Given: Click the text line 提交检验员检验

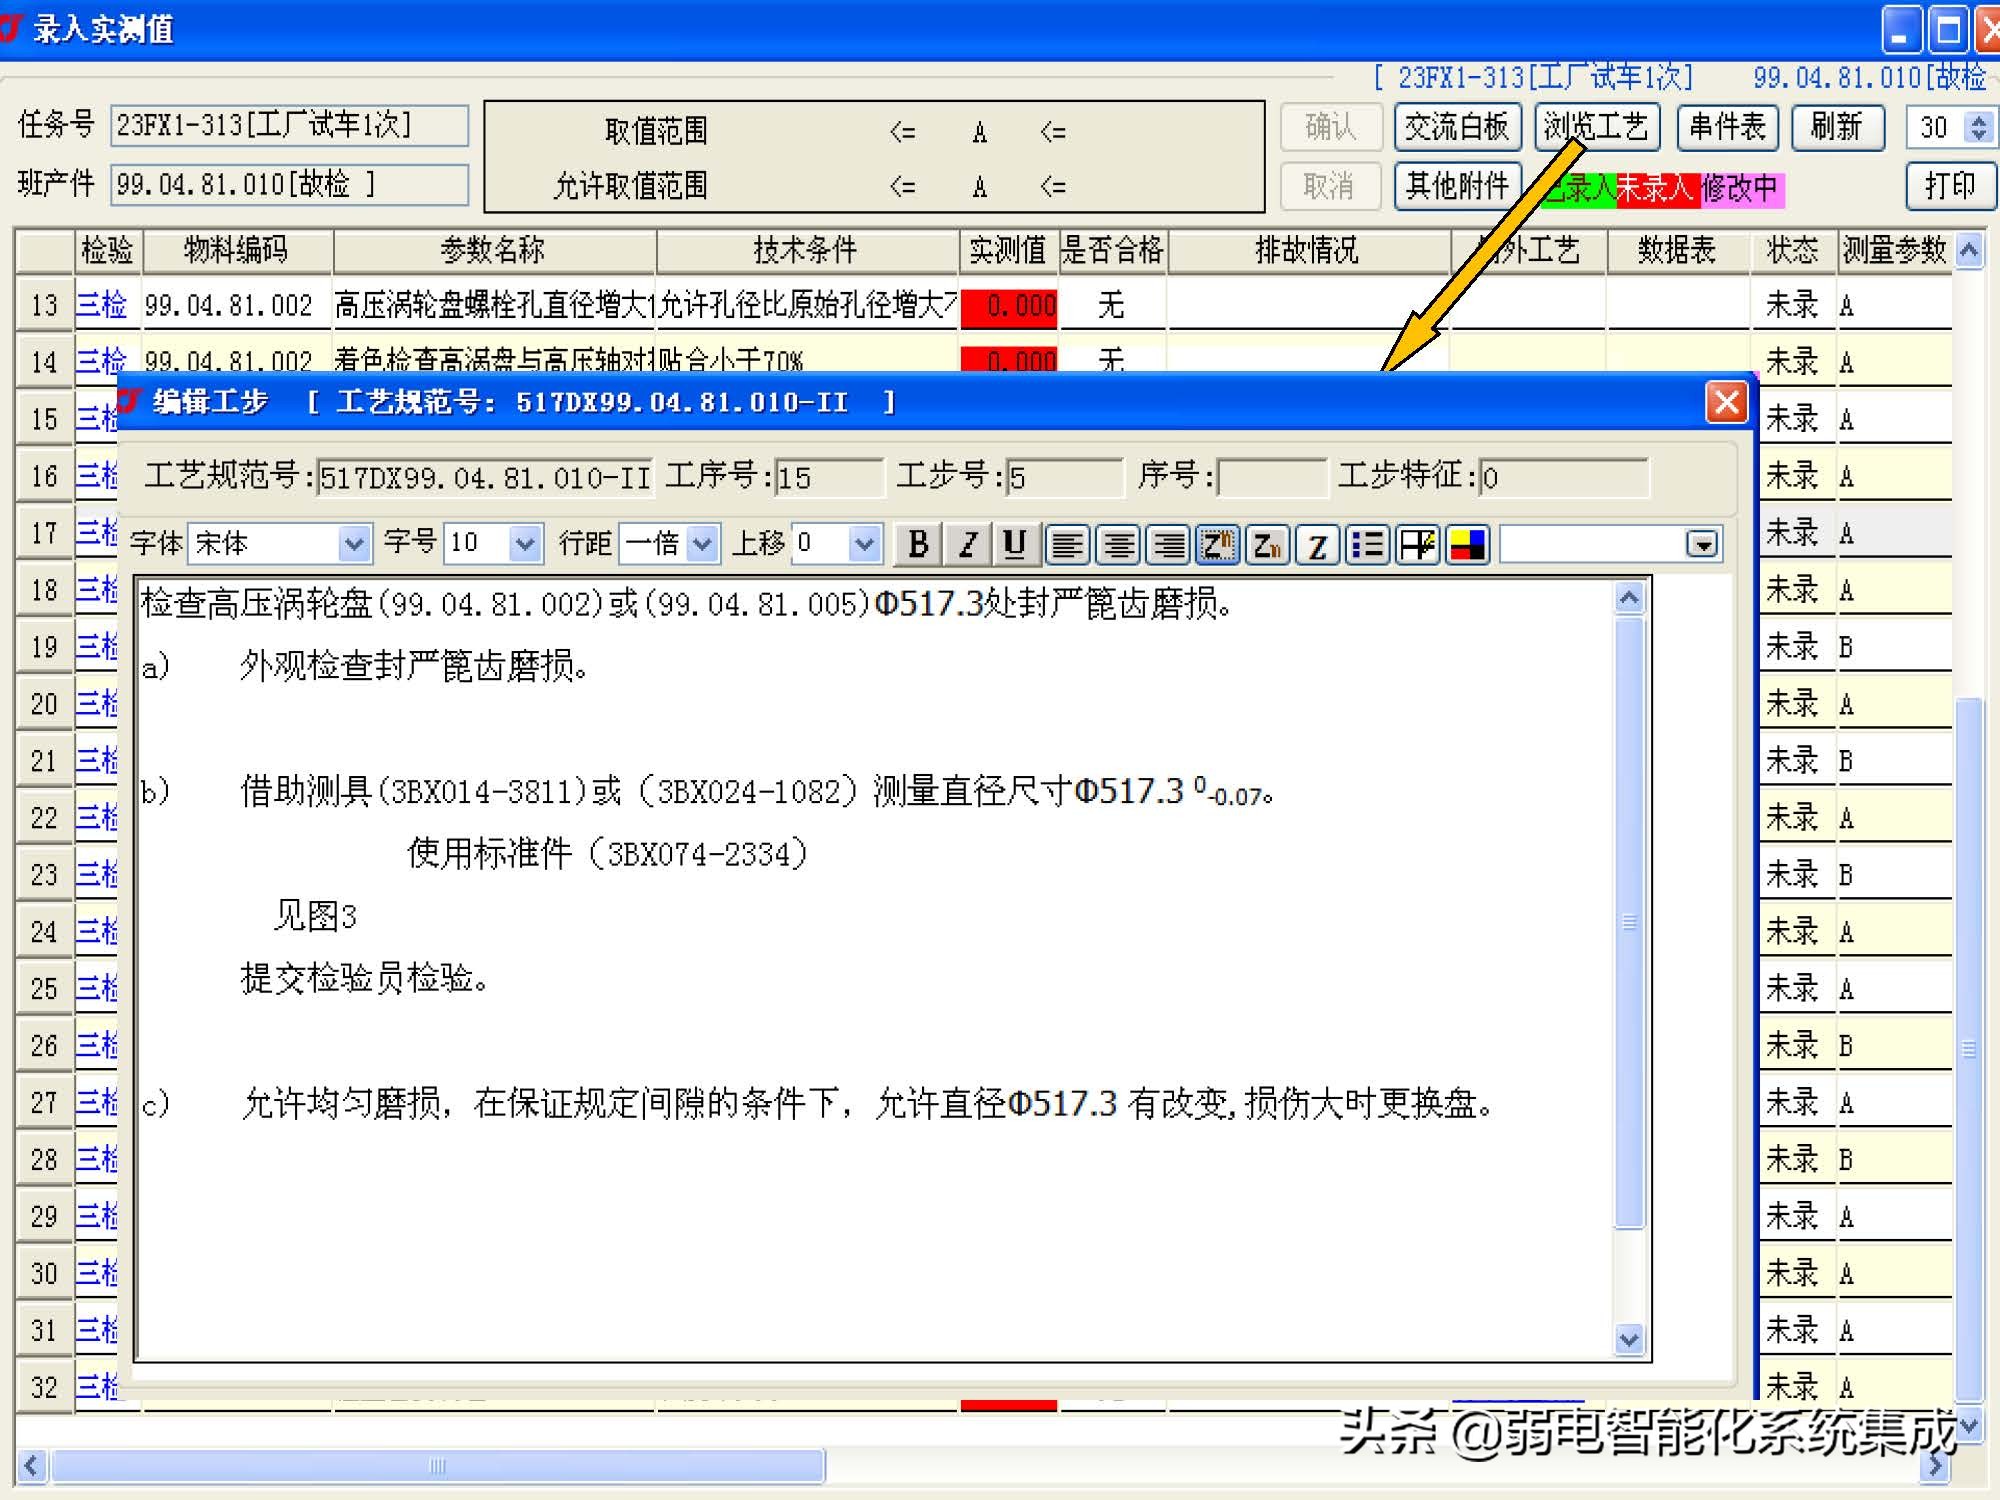Looking at the screenshot, I should [365, 978].
